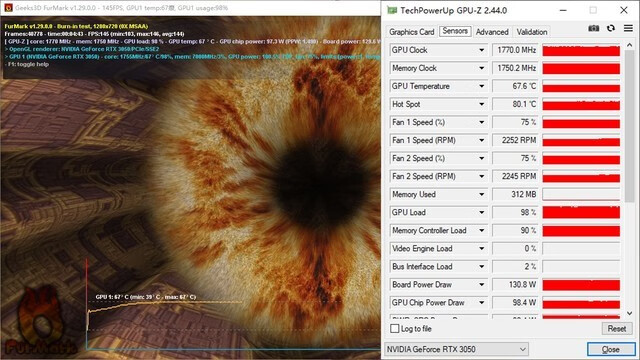Screen dimensions: 640x360
Task: Click the FurMark icon in title bar
Action: pos(8,7)
